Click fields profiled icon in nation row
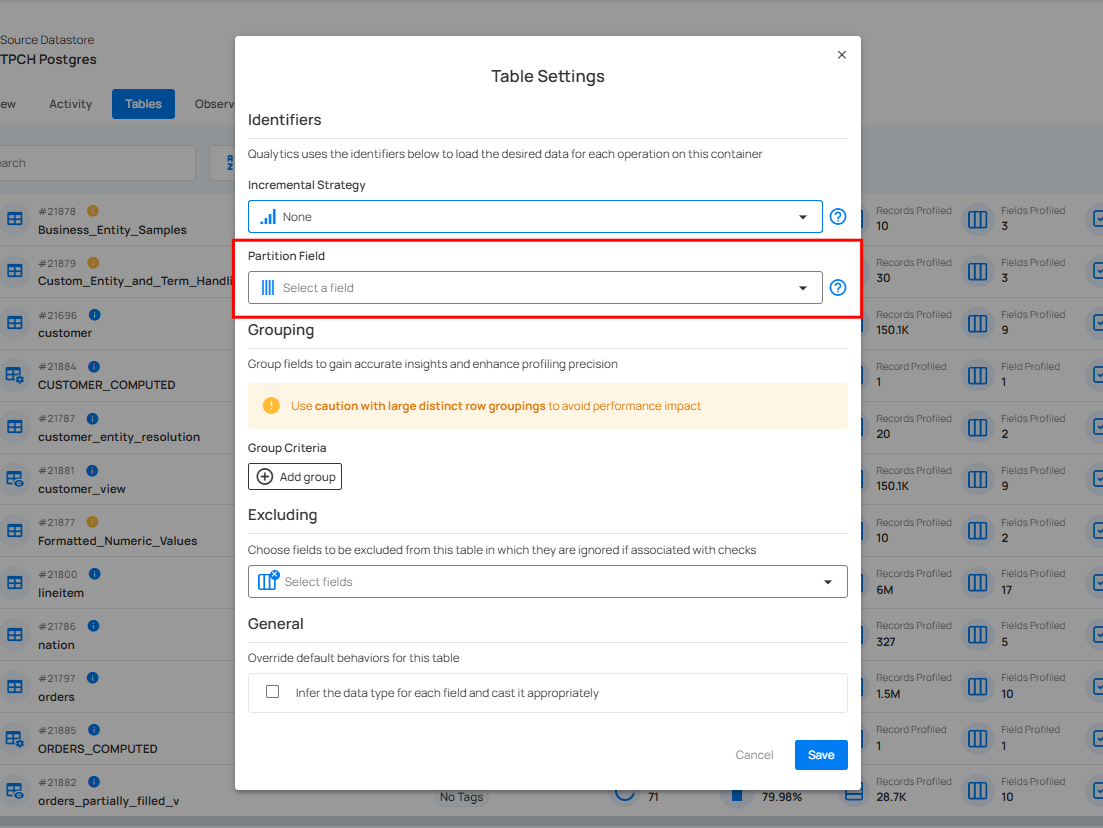The width and height of the screenshot is (1103, 828). point(977,635)
